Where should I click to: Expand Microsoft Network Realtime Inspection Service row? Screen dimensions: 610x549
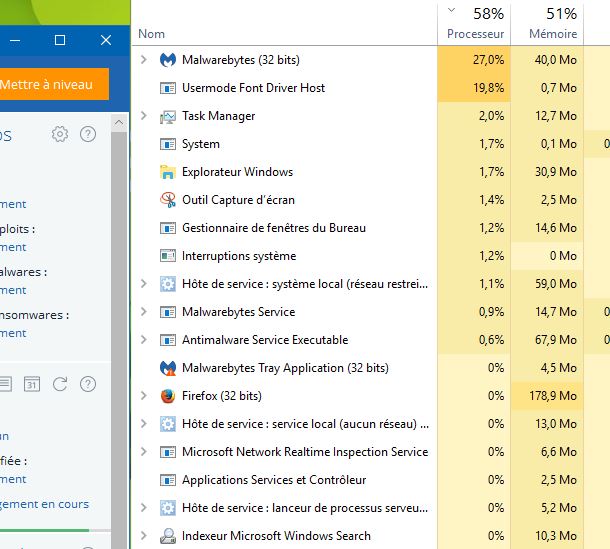coord(144,452)
